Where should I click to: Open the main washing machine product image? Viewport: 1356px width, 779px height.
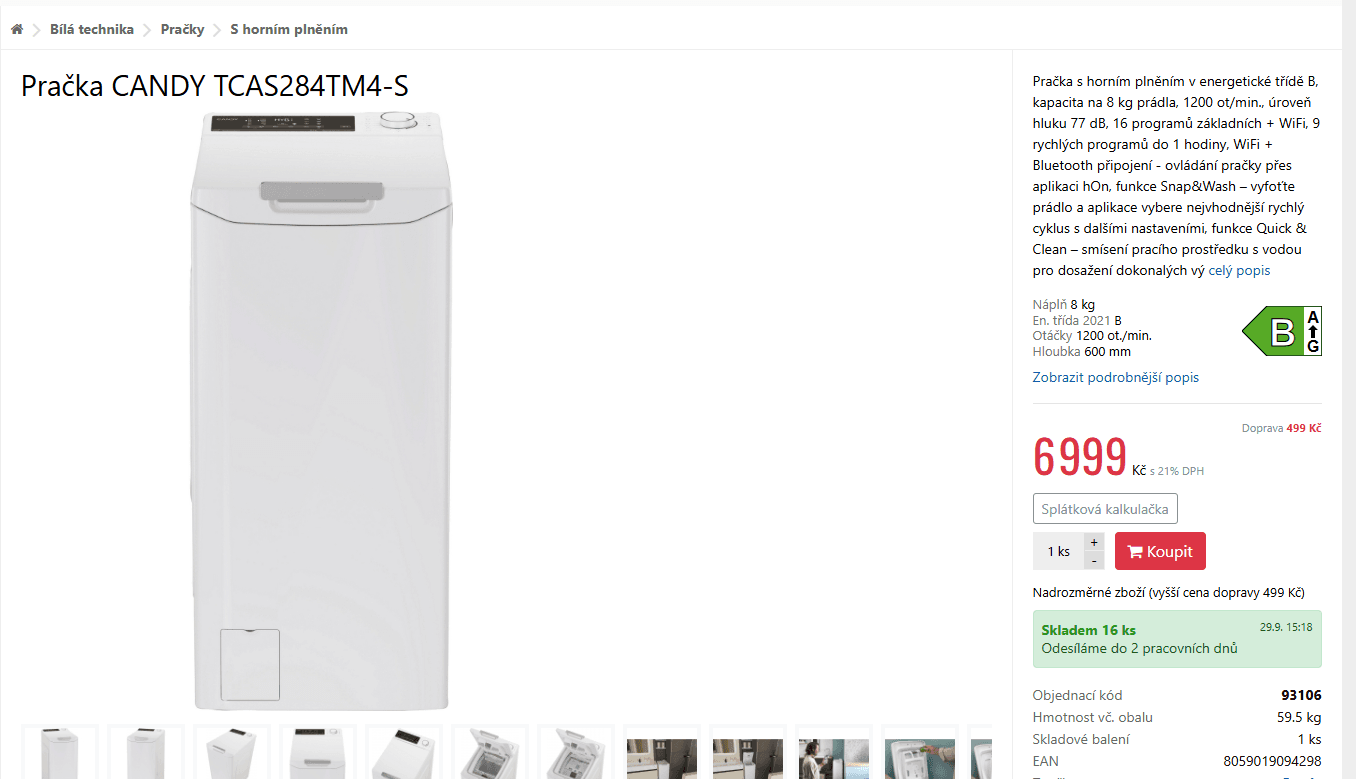pos(320,410)
